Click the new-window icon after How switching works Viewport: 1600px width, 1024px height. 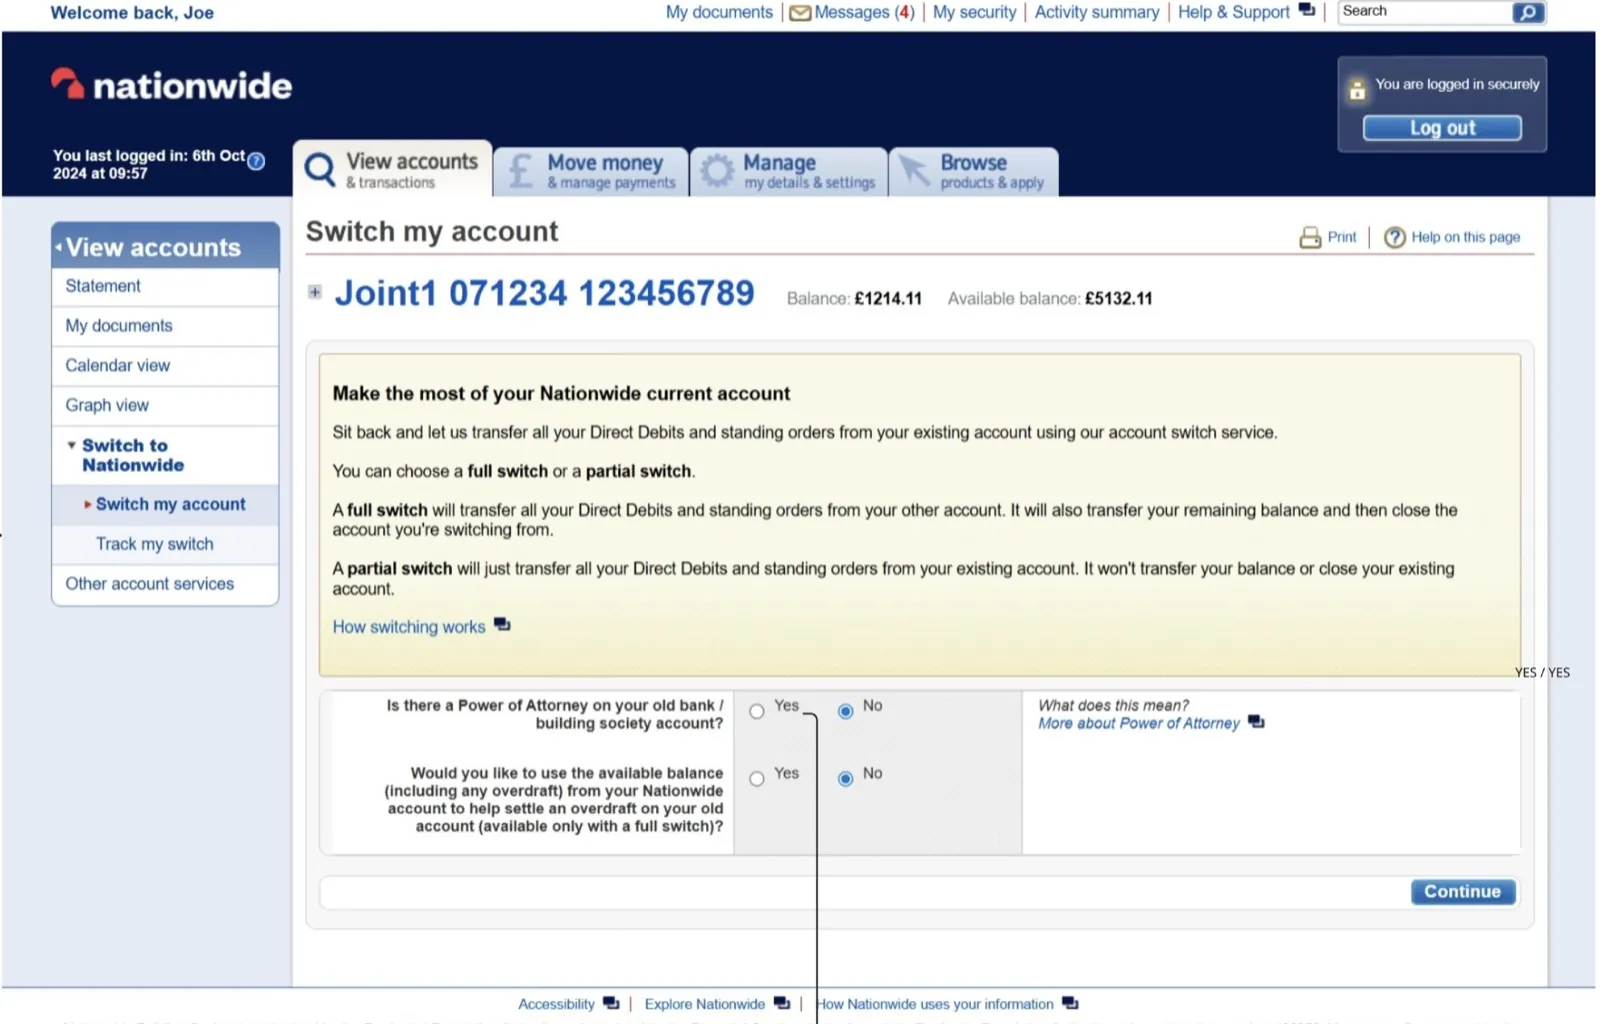(x=502, y=624)
